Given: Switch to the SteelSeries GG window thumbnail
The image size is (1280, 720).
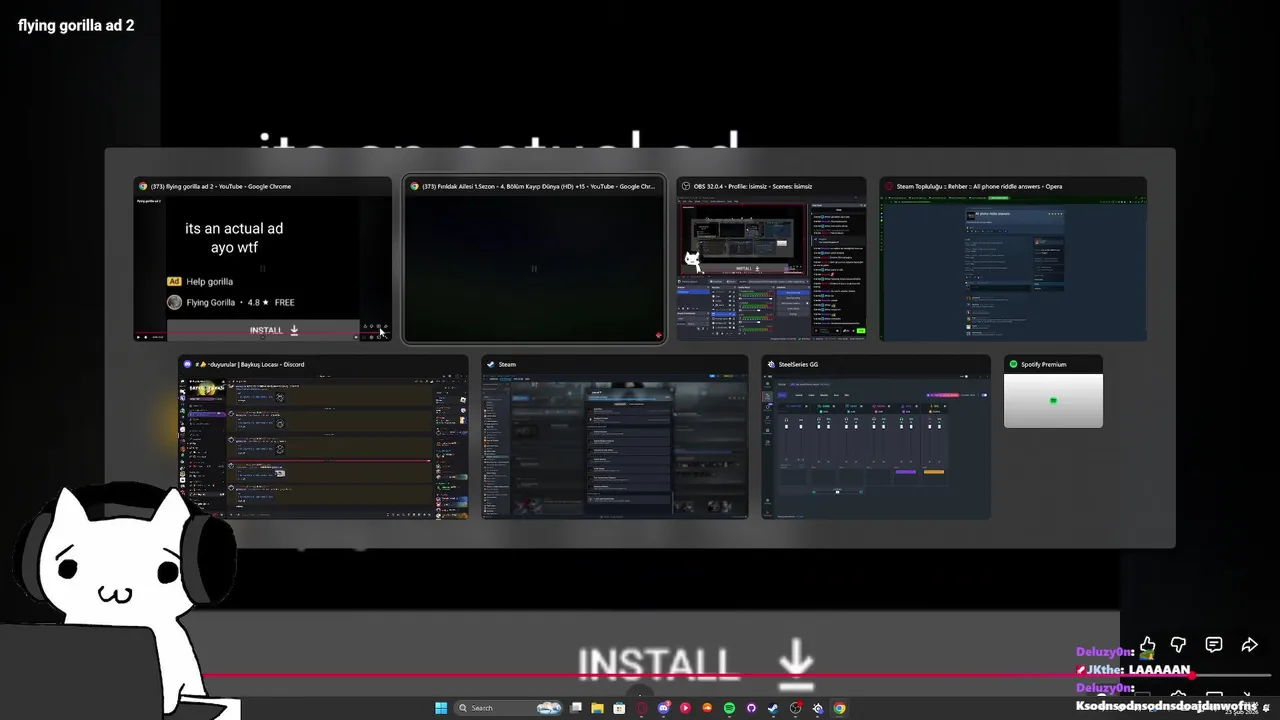Looking at the screenshot, I should 876,437.
